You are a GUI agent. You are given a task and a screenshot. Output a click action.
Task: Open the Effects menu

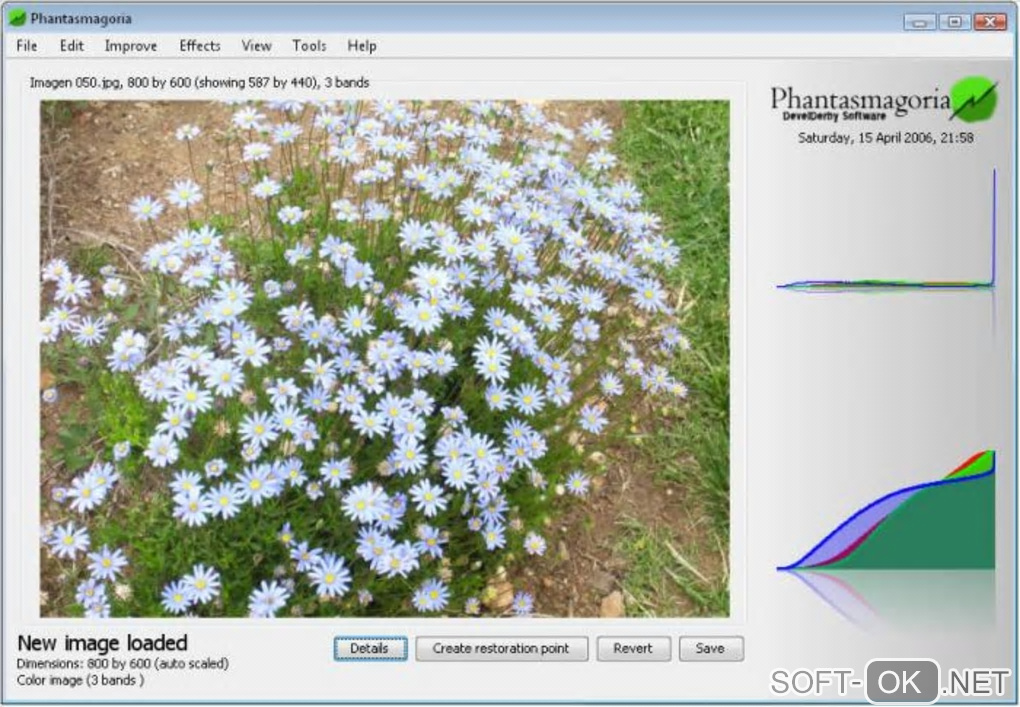point(200,46)
